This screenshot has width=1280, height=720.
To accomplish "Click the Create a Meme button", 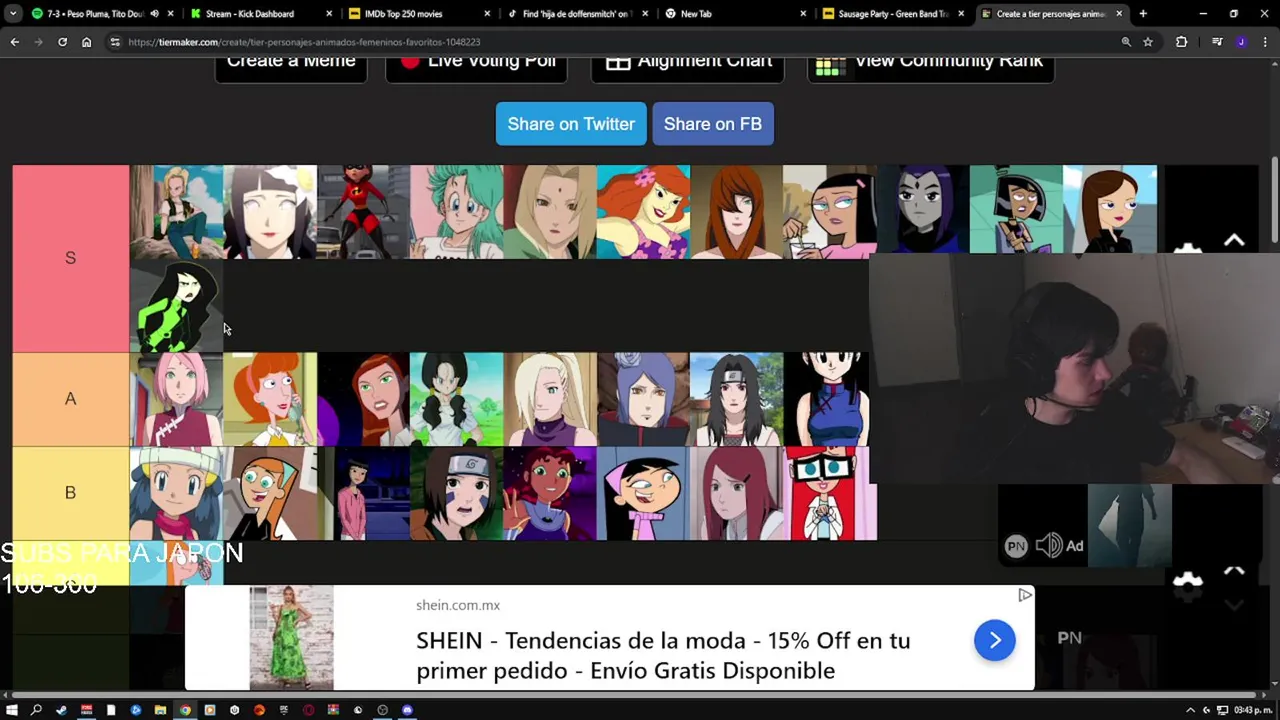I will click(x=291, y=65).
